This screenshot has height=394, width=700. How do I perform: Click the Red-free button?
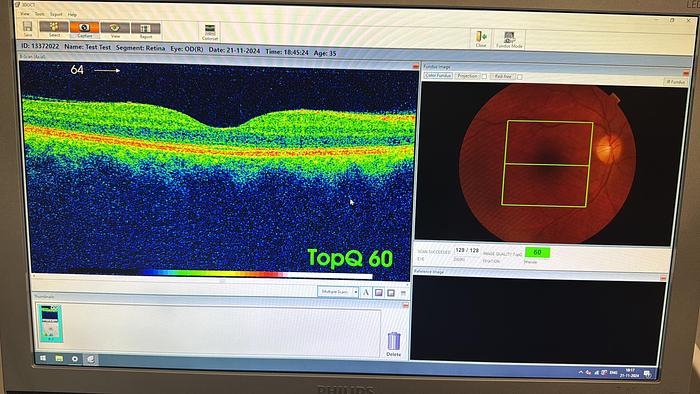[503, 77]
